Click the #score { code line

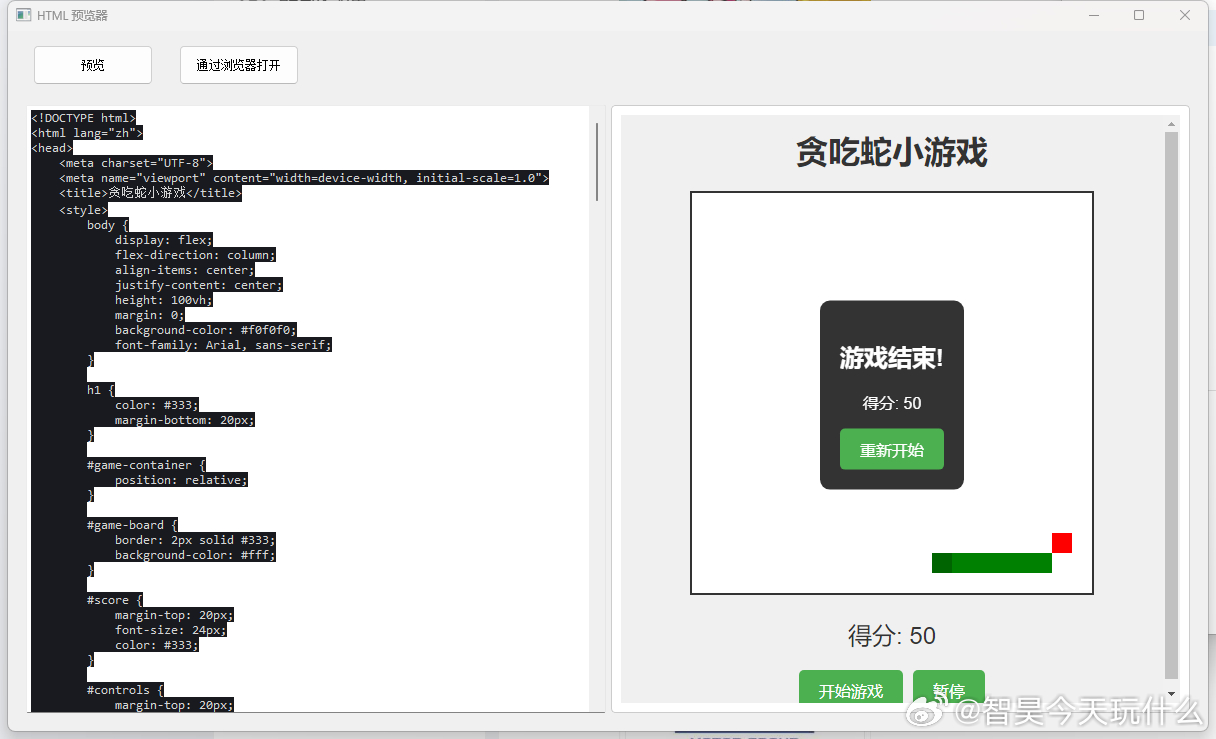pyautogui.click(x=115, y=600)
